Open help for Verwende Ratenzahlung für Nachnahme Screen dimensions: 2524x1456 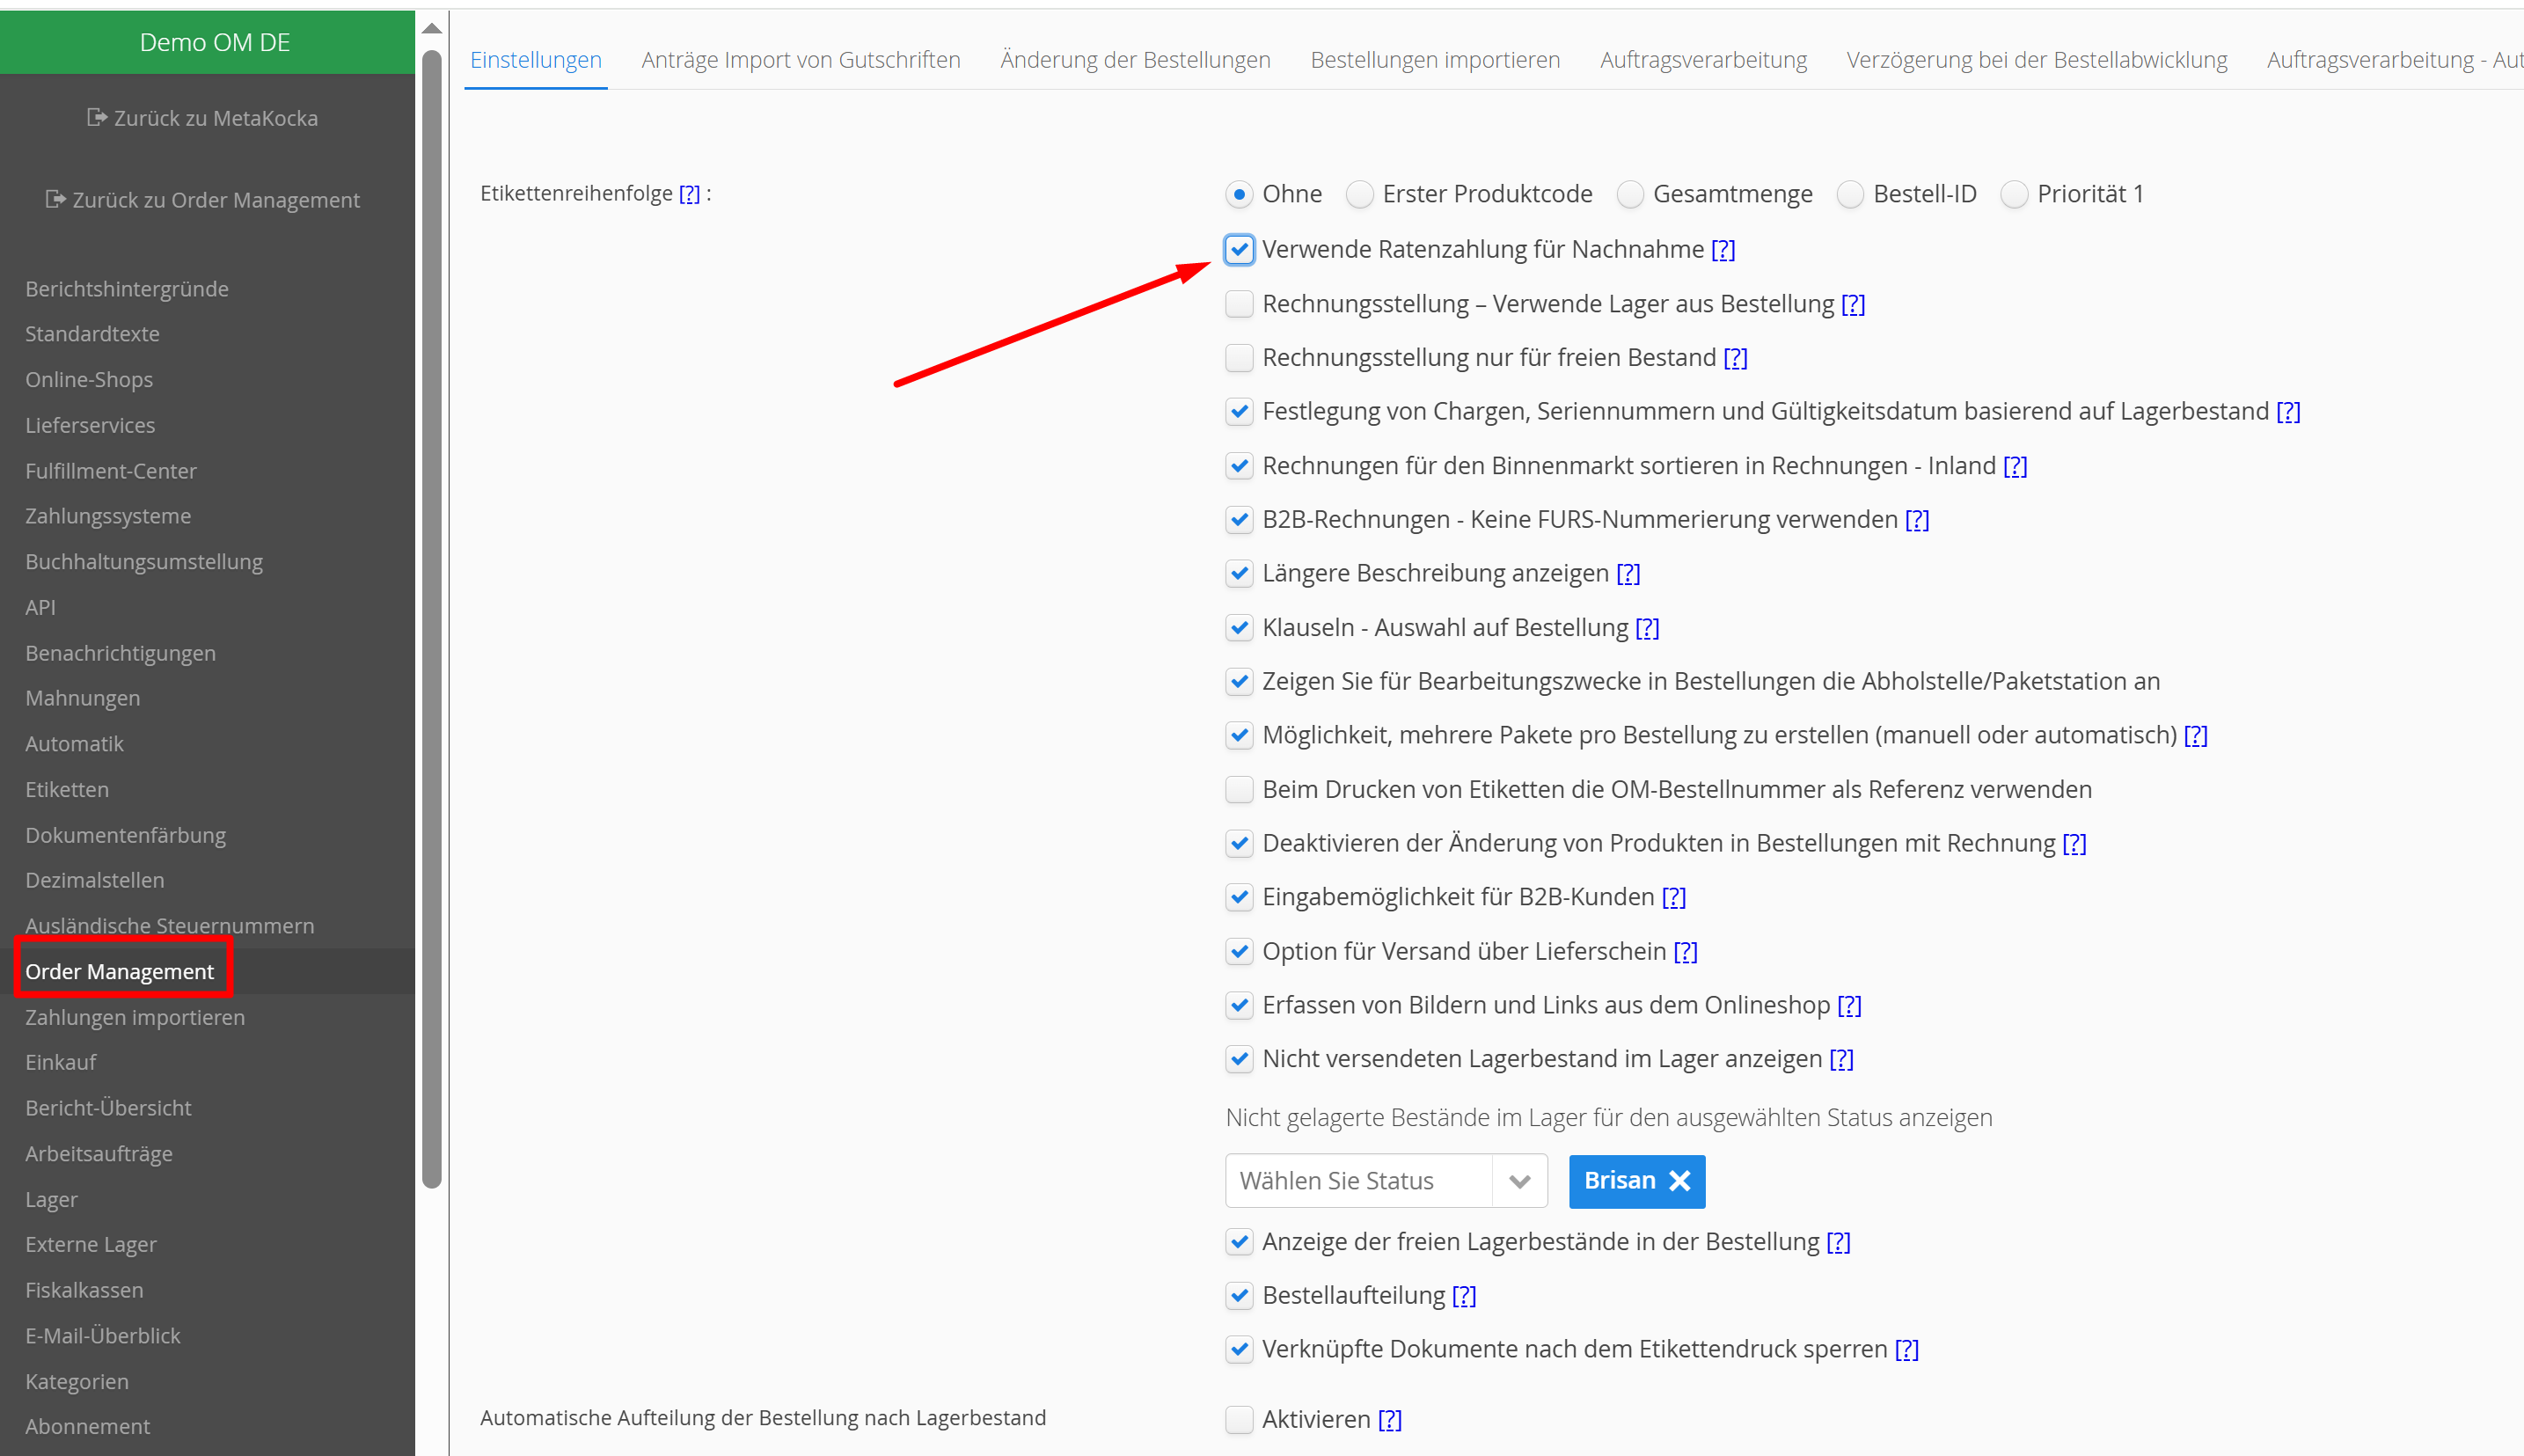(x=1723, y=250)
